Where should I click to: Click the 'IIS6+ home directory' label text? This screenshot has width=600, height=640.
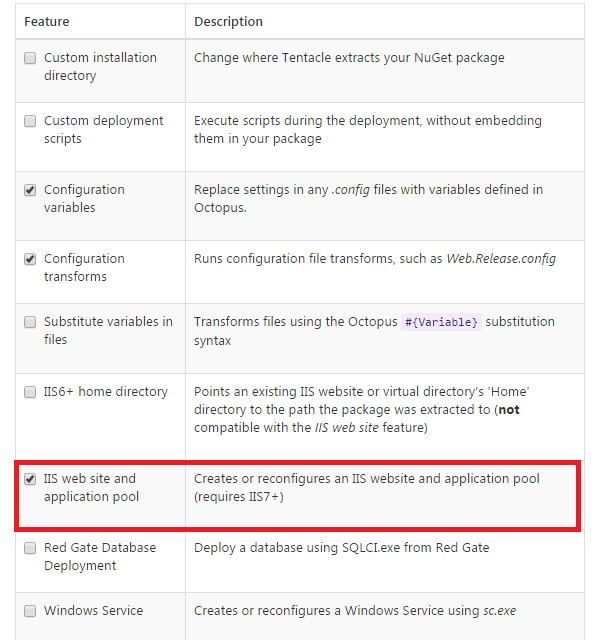click(x=106, y=392)
